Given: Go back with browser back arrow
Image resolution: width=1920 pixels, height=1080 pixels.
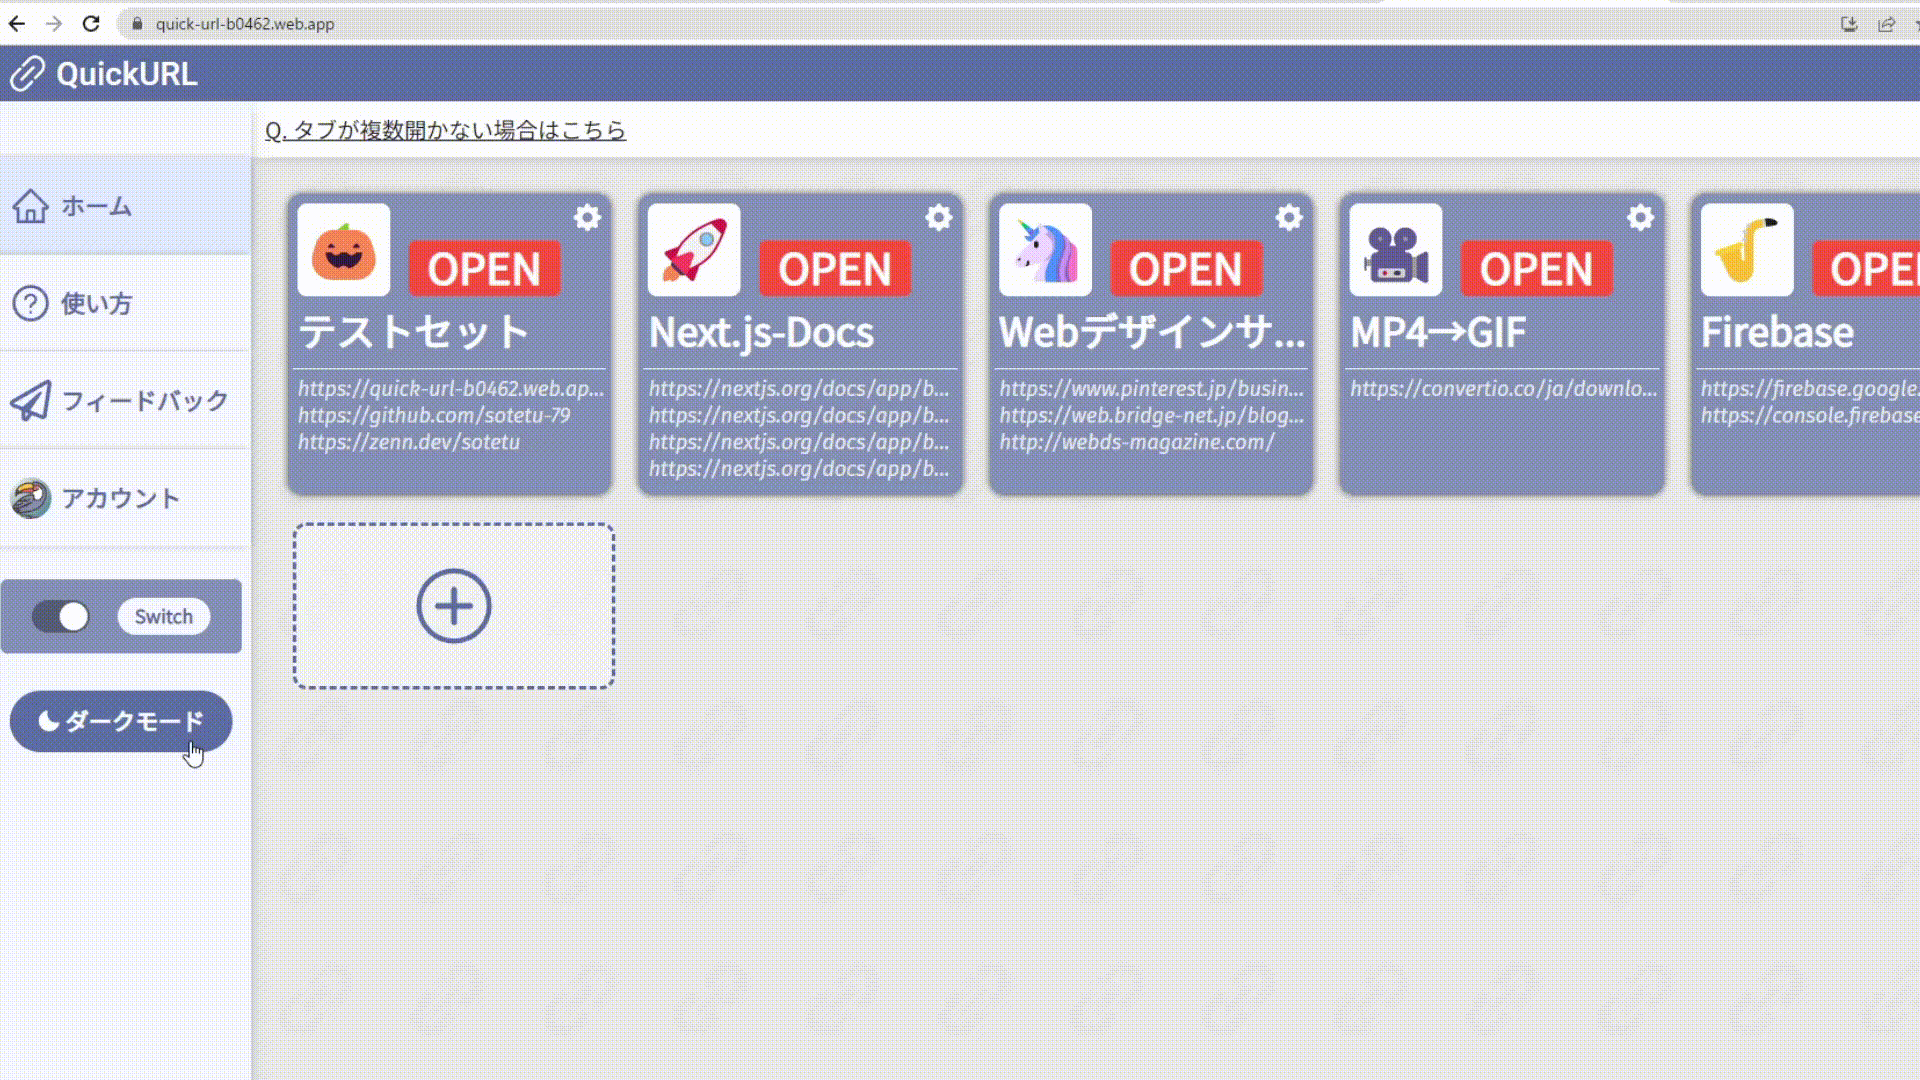Looking at the screenshot, I should coord(17,24).
